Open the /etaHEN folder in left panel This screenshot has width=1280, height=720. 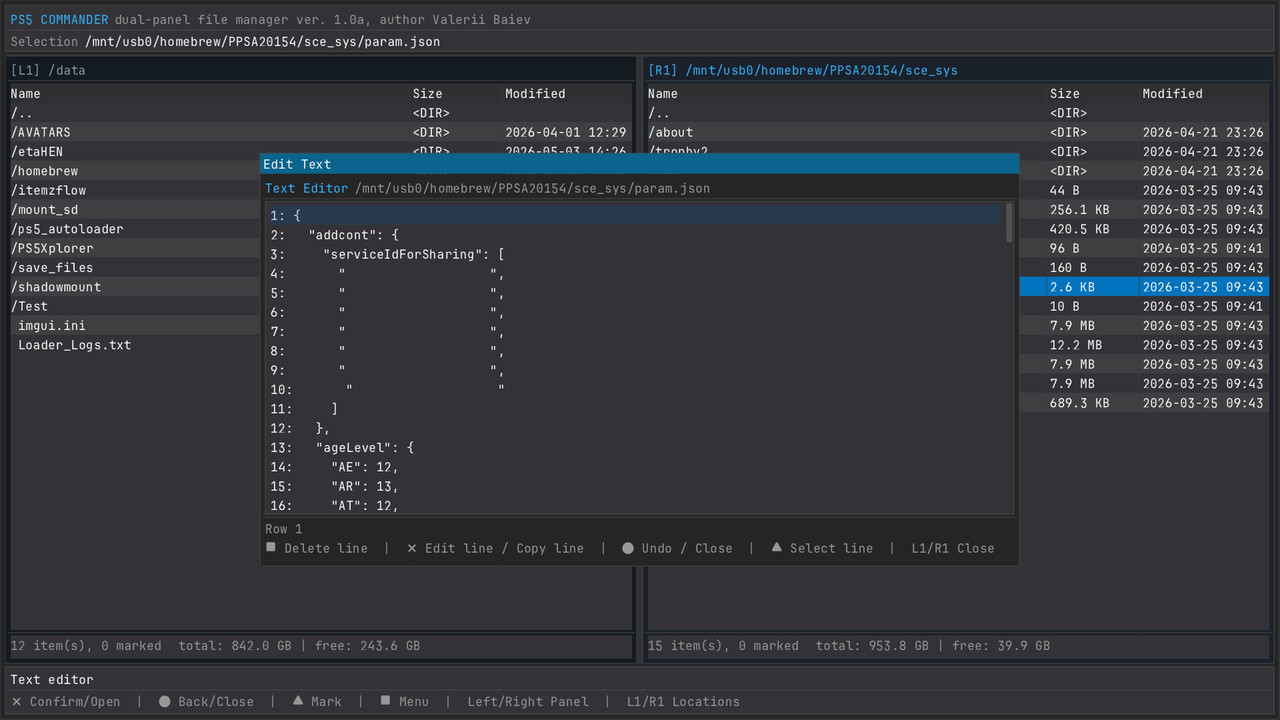(x=320, y=151)
